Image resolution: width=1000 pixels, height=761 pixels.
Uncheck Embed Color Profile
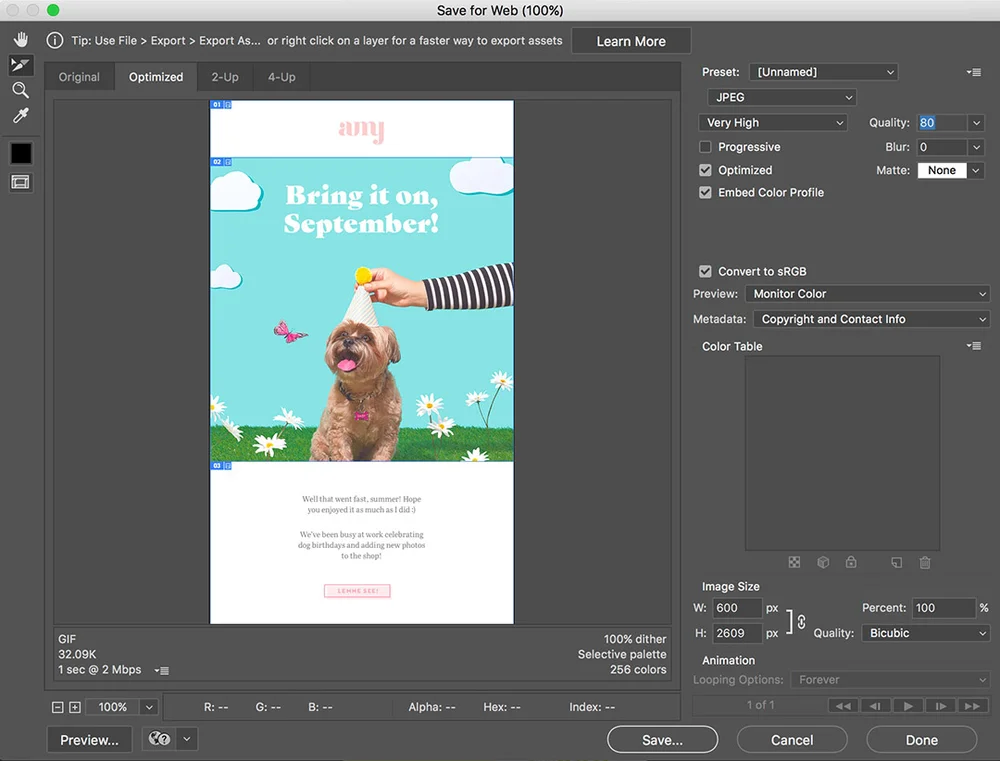coord(706,192)
